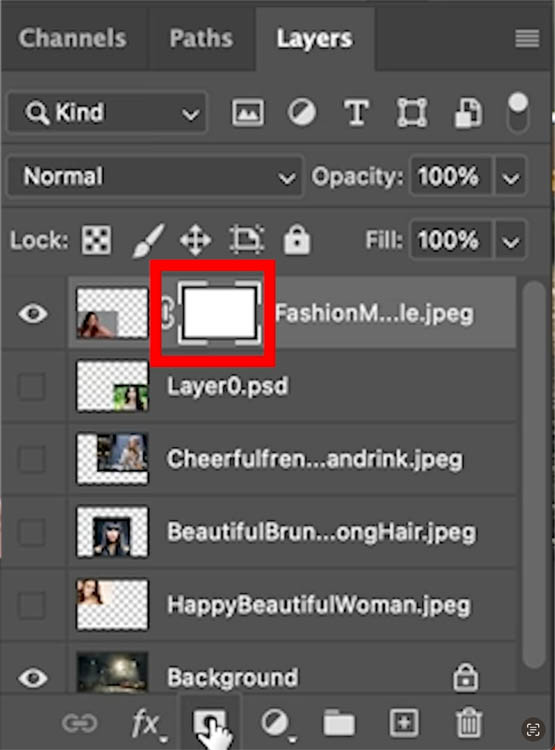
Task: Click the Delete layer trash icon
Action: point(468,722)
